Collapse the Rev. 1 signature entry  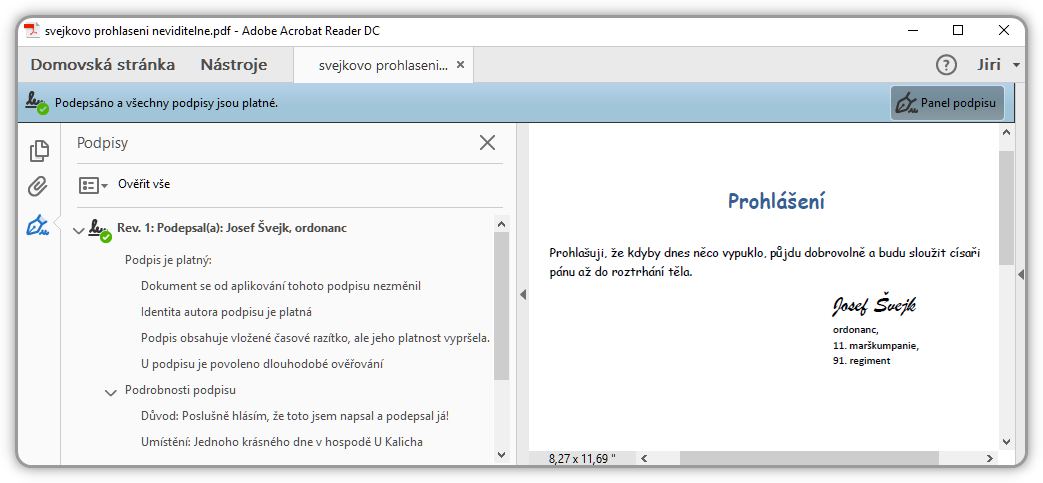(78, 230)
